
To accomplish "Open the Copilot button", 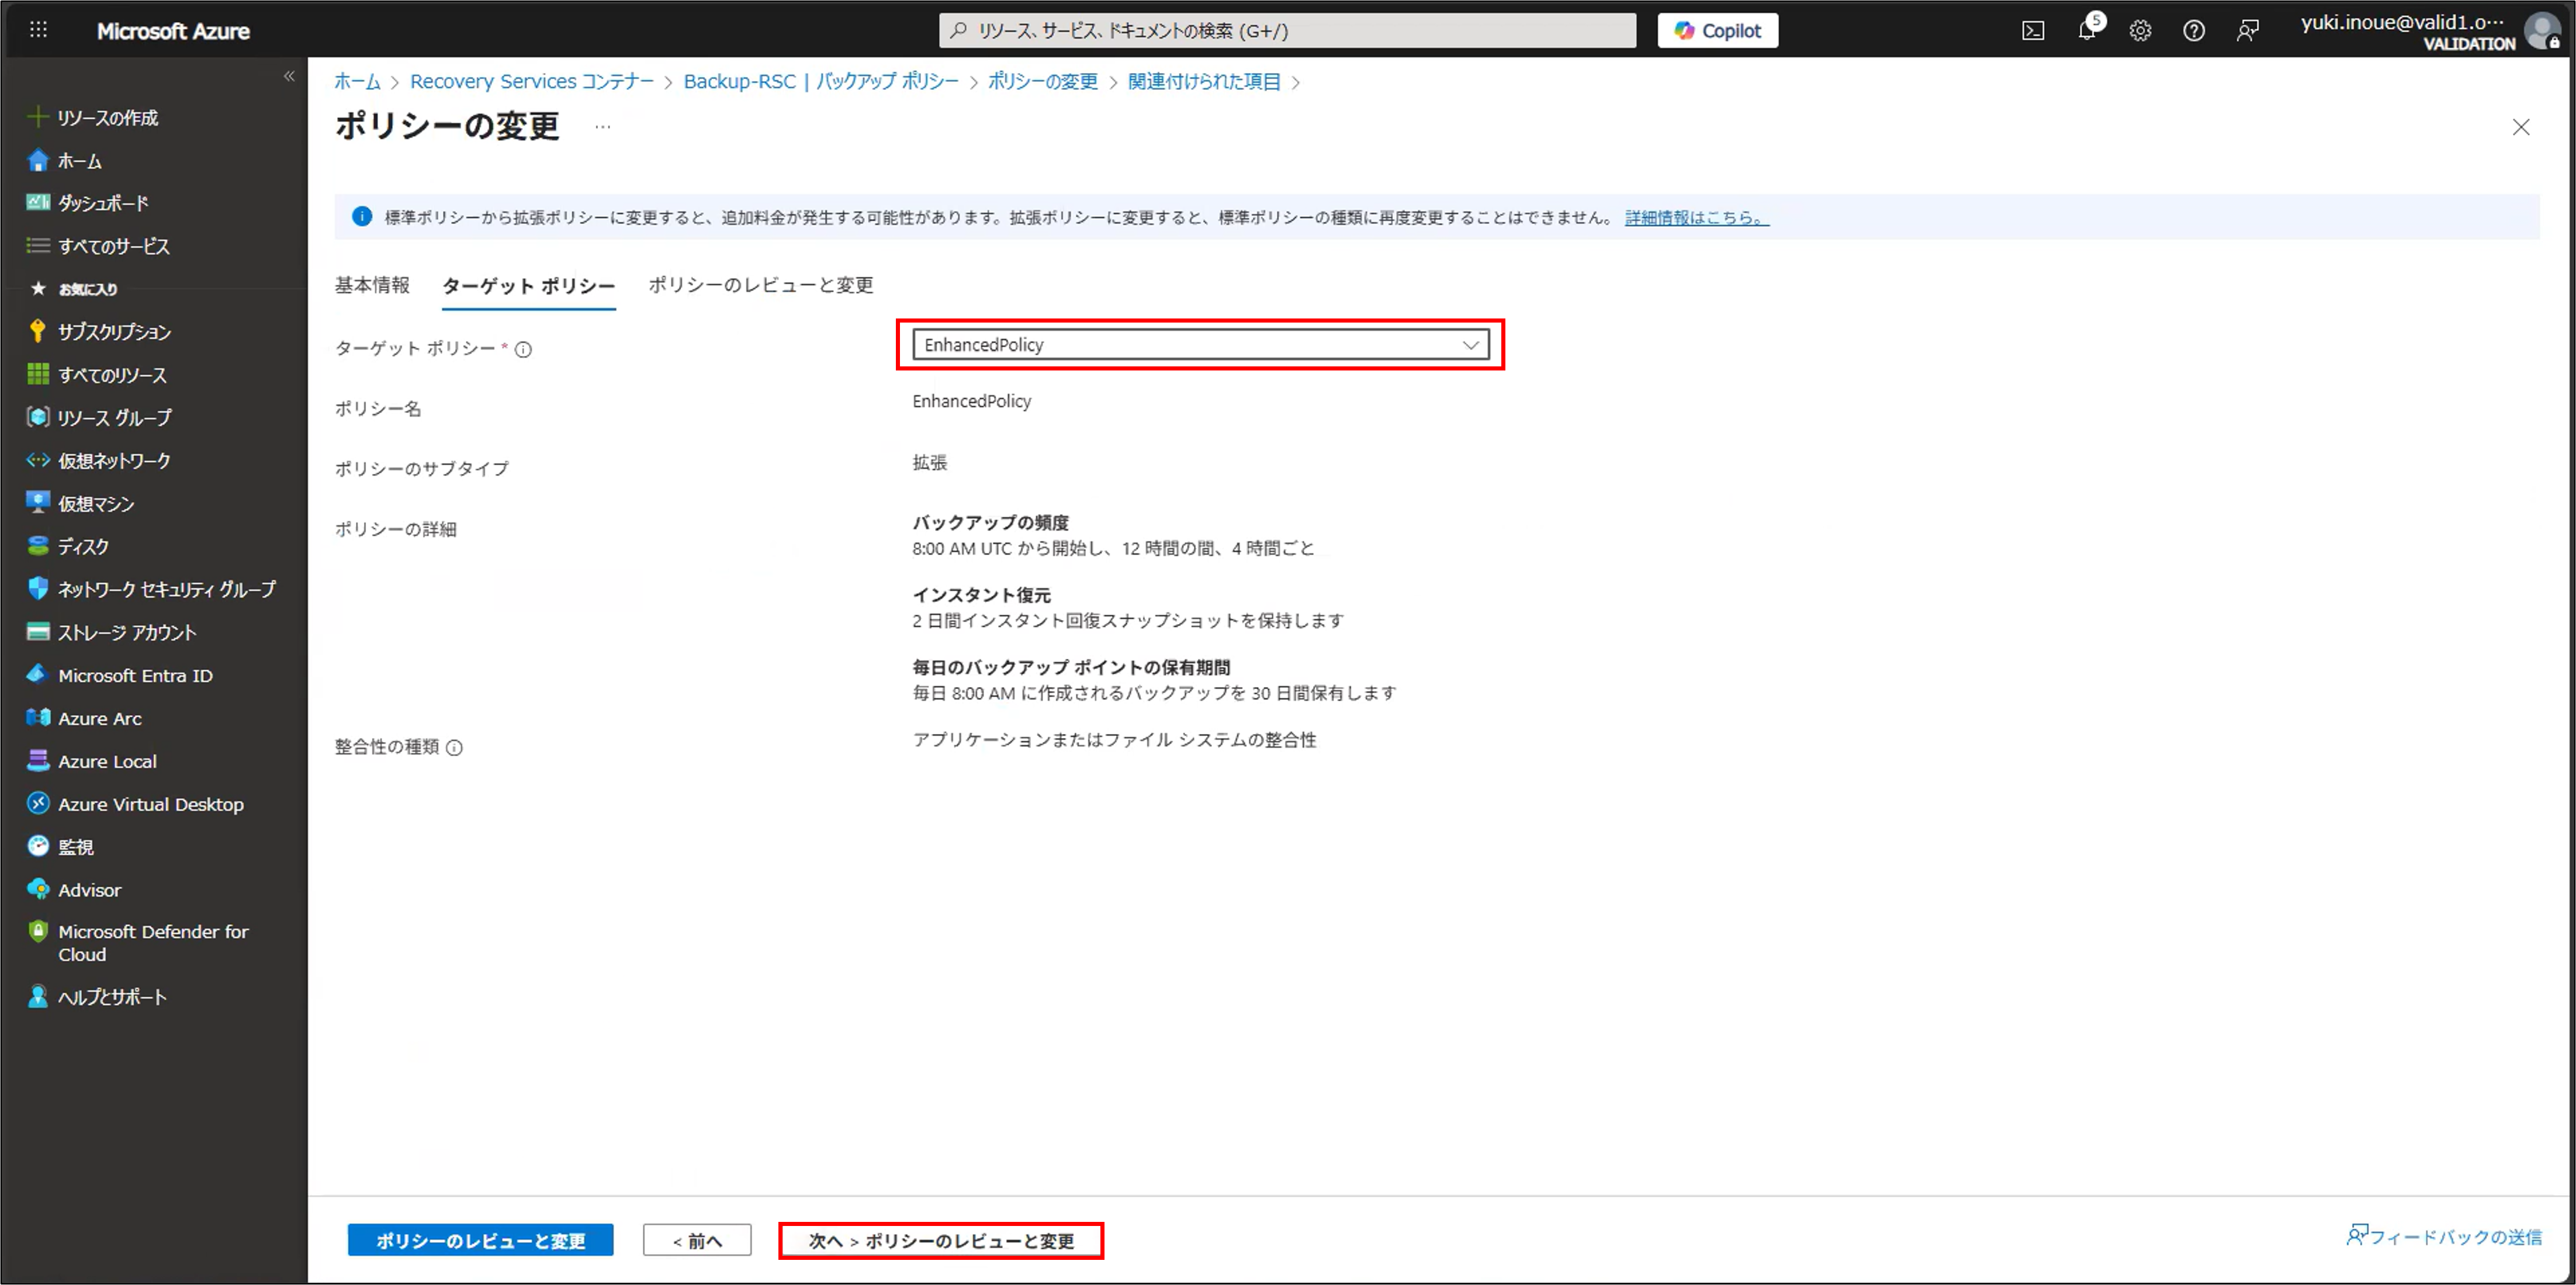I will [x=1717, y=30].
